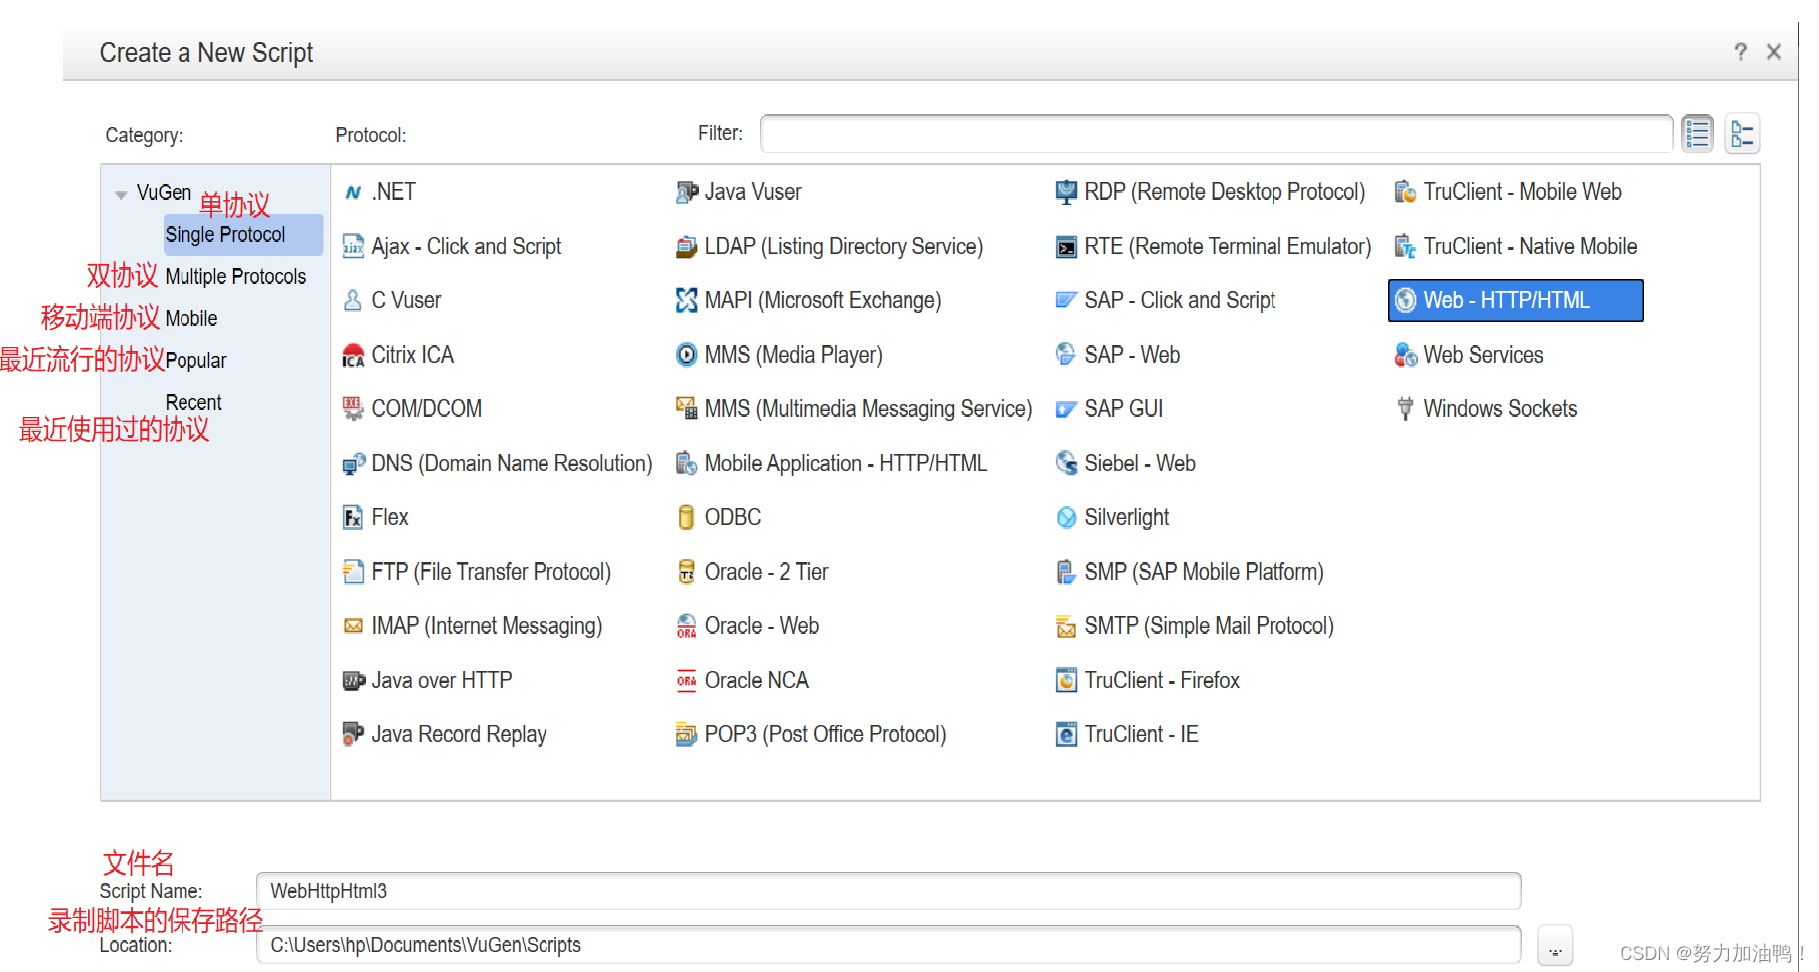Choose the Silverlight protocol icon
1819x972 pixels.
[1066, 517]
